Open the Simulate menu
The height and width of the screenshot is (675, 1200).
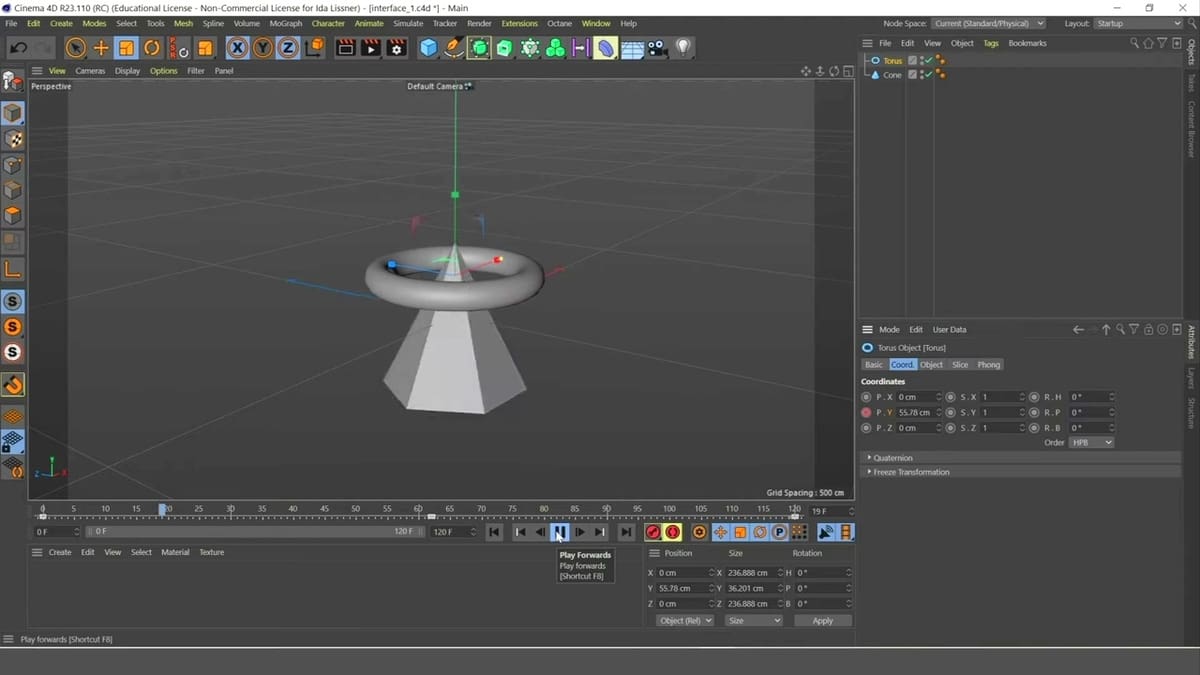click(x=408, y=23)
